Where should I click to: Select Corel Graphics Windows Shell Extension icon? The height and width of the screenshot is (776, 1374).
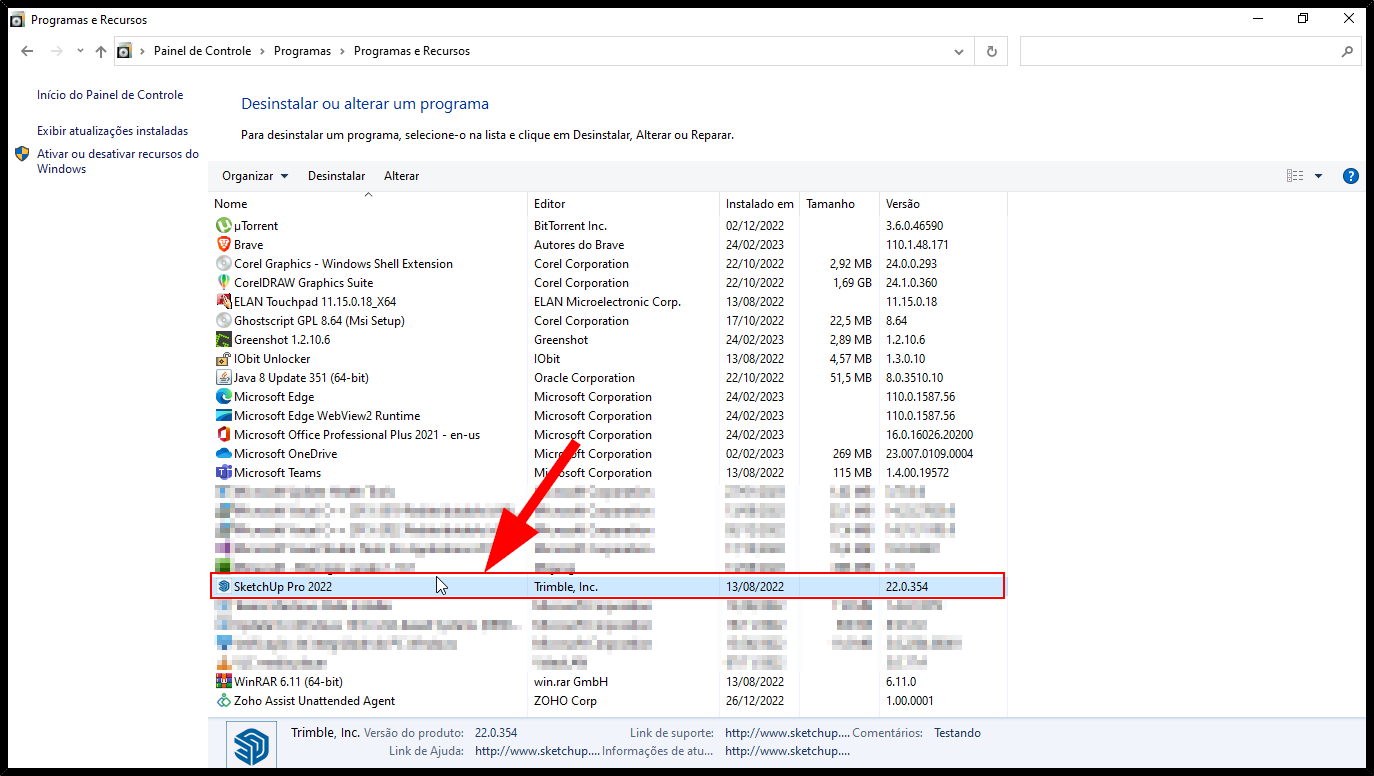[224, 264]
